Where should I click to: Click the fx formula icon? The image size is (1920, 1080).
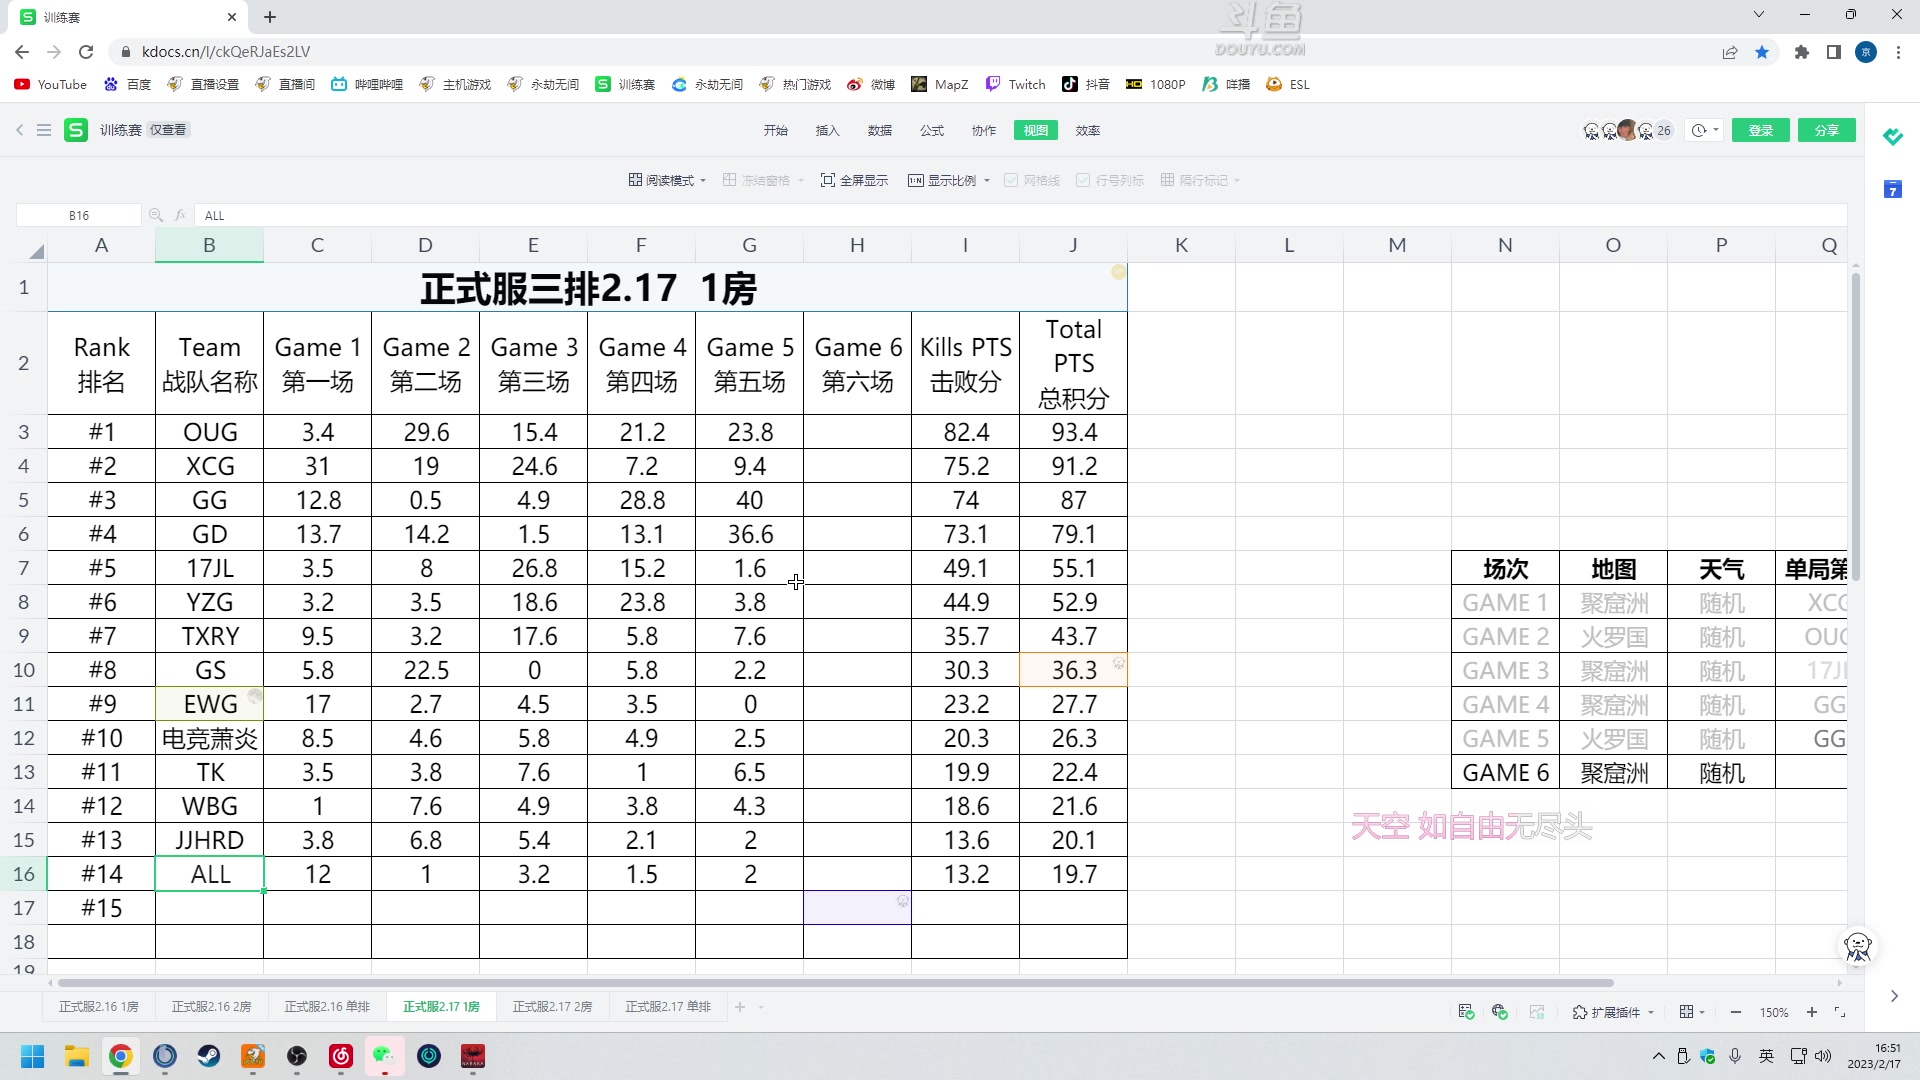click(x=179, y=215)
